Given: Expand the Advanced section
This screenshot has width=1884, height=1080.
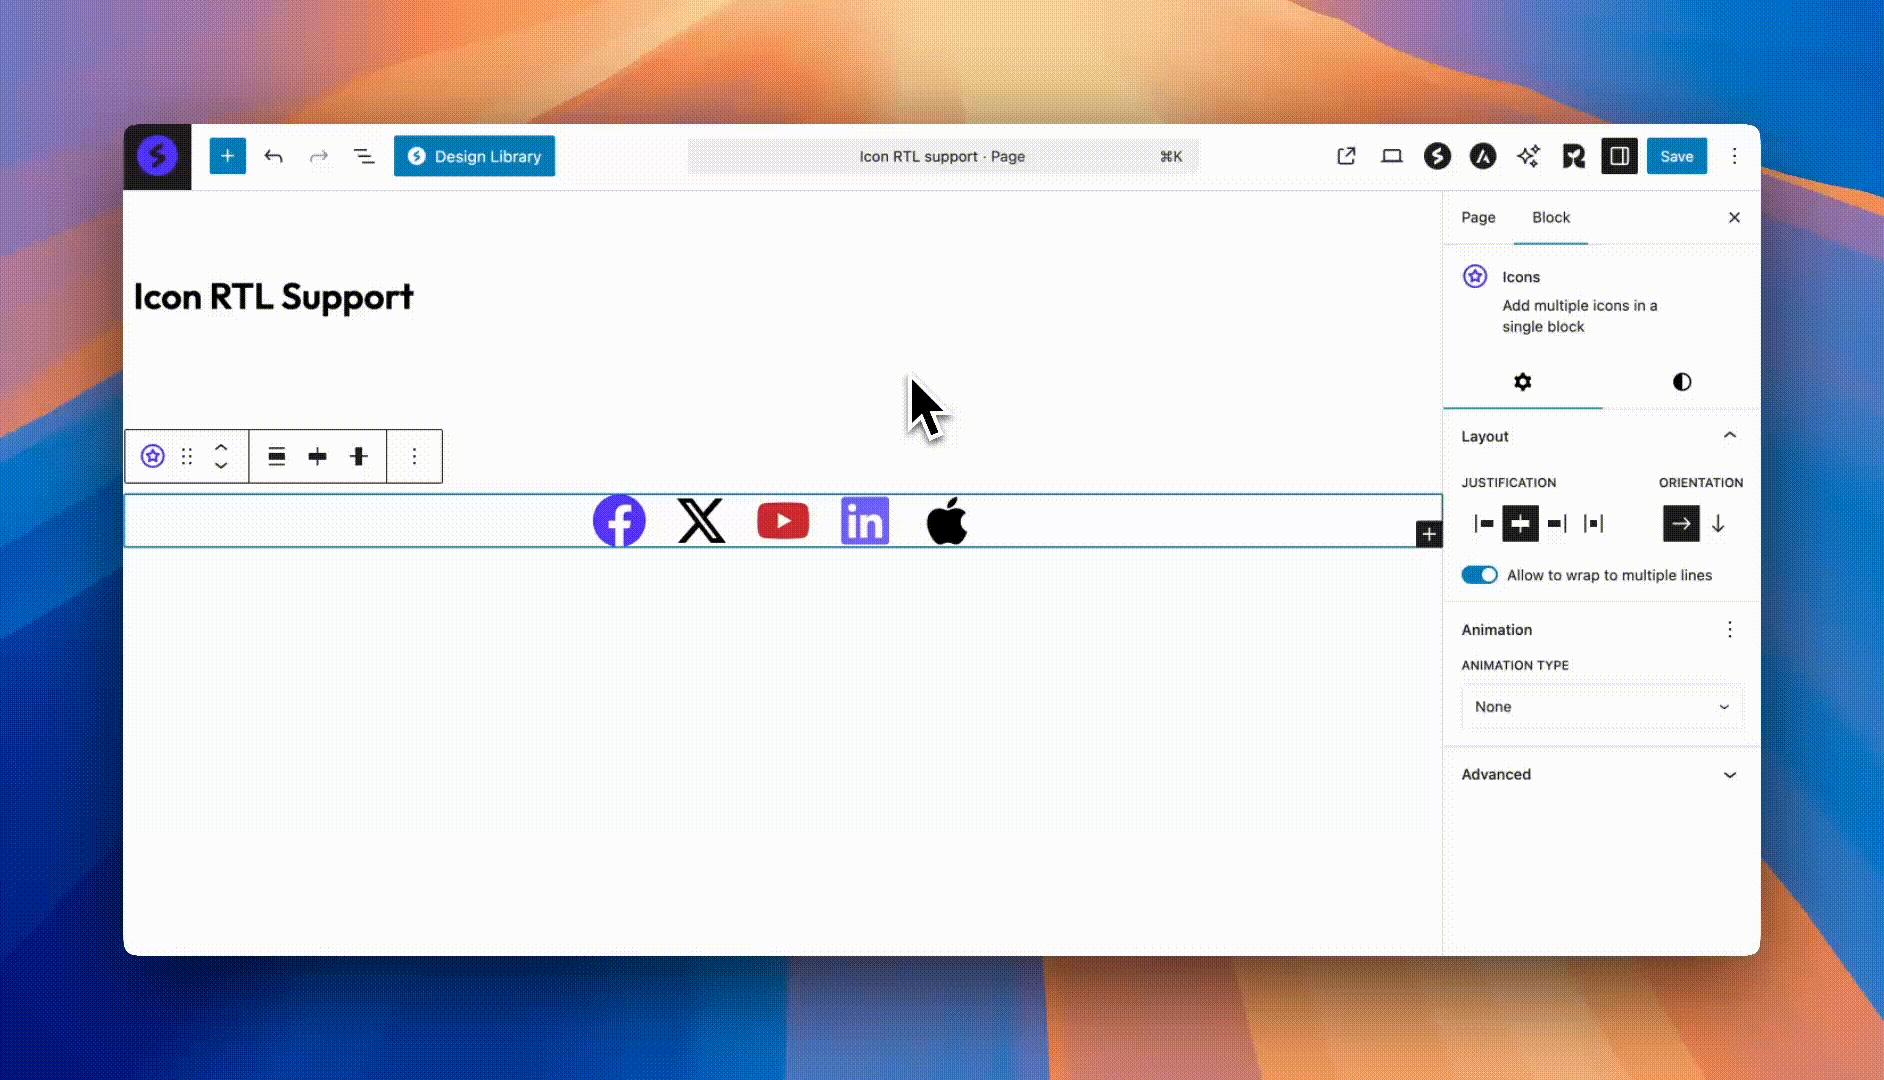Looking at the screenshot, I should click(1601, 775).
